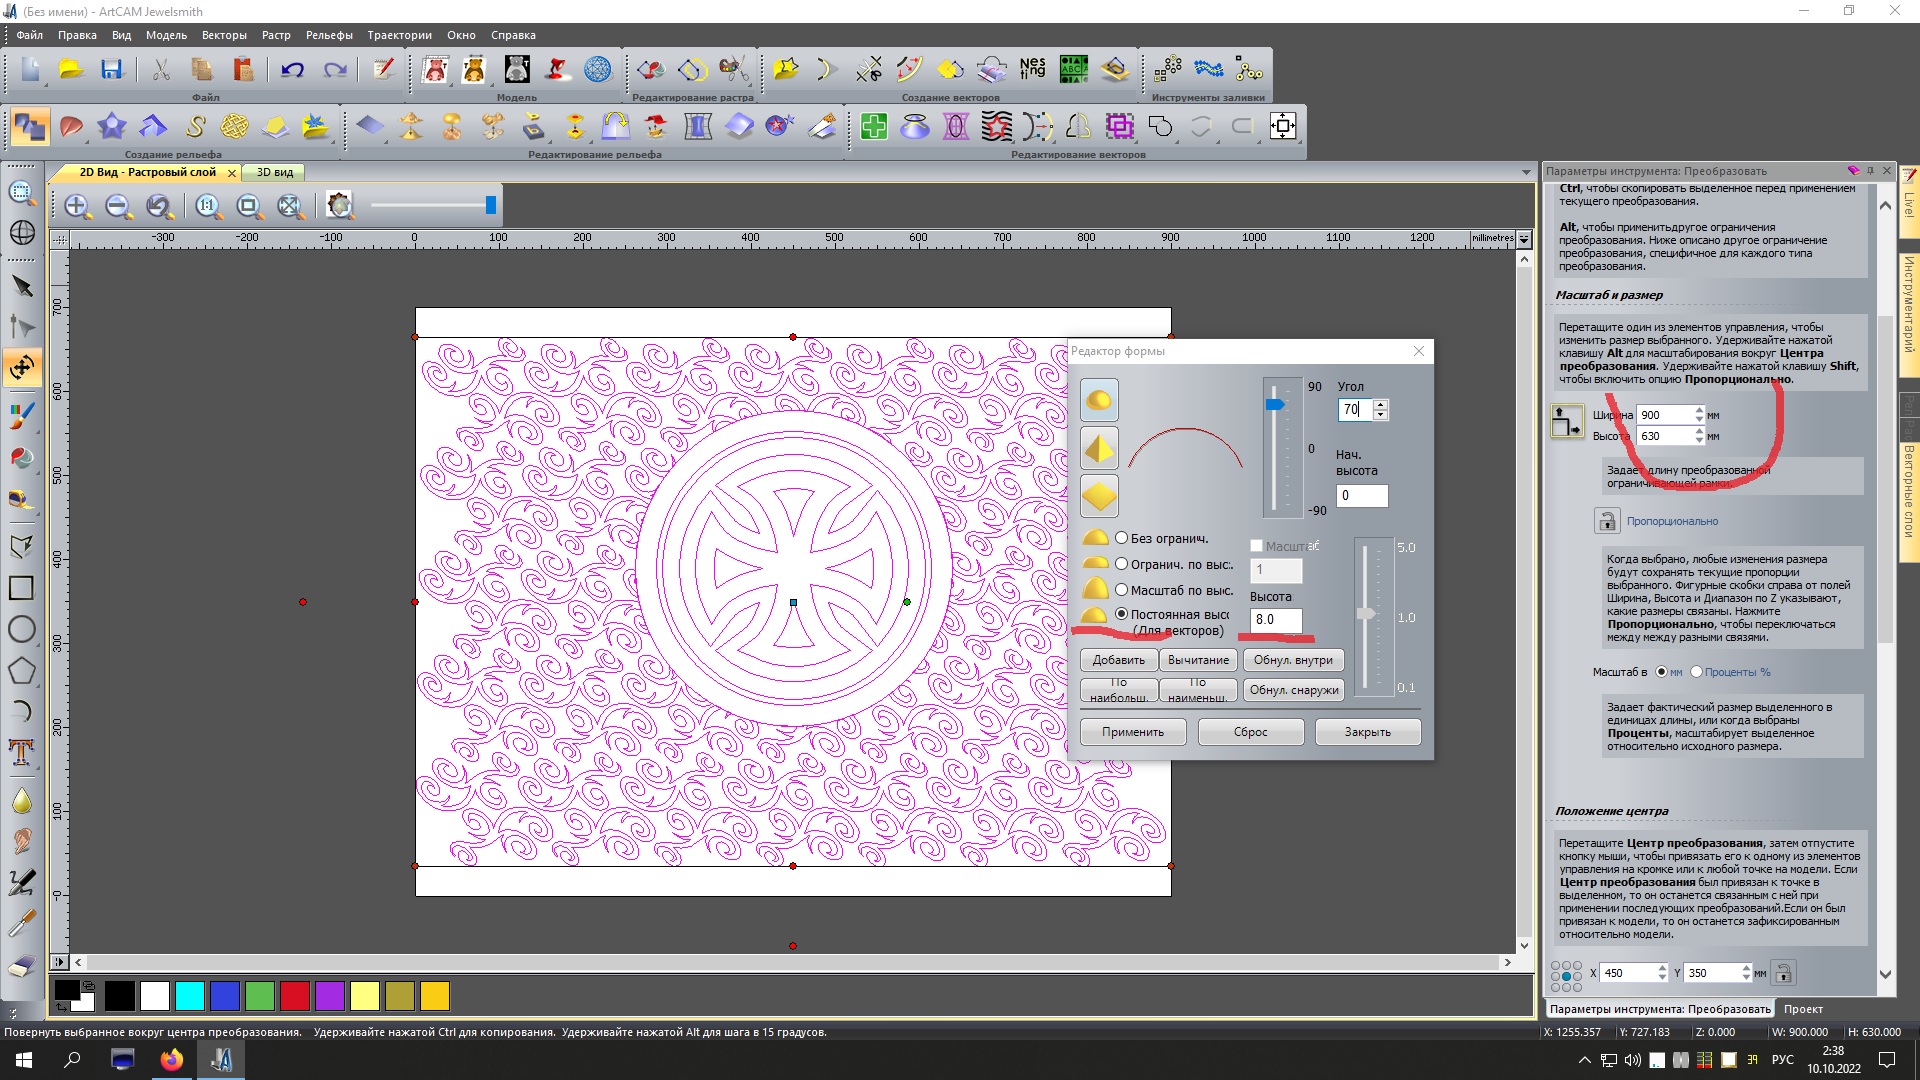Switch to the 3D вид tab

pyautogui.click(x=274, y=172)
